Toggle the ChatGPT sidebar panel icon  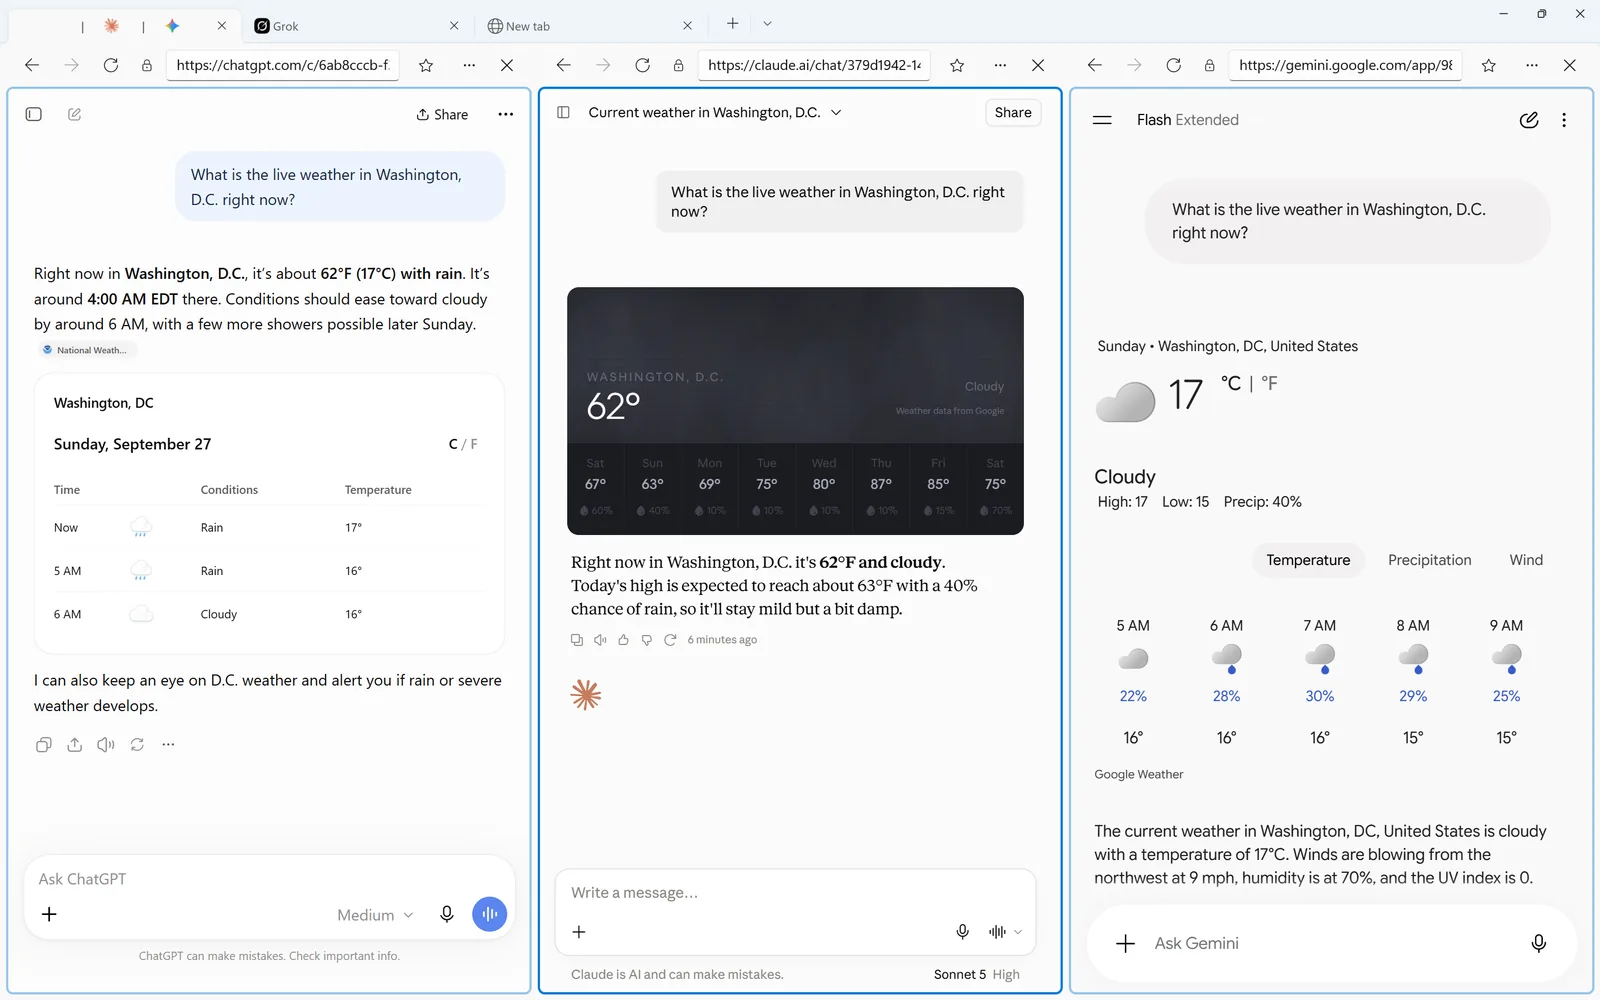pyautogui.click(x=34, y=114)
